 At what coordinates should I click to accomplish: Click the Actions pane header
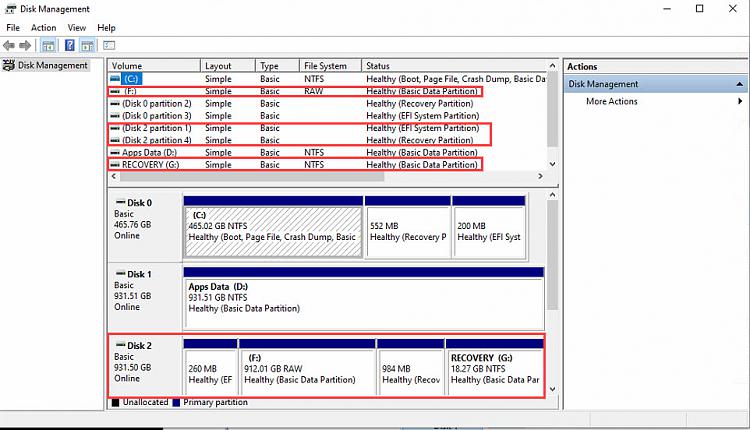[x=655, y=66]
